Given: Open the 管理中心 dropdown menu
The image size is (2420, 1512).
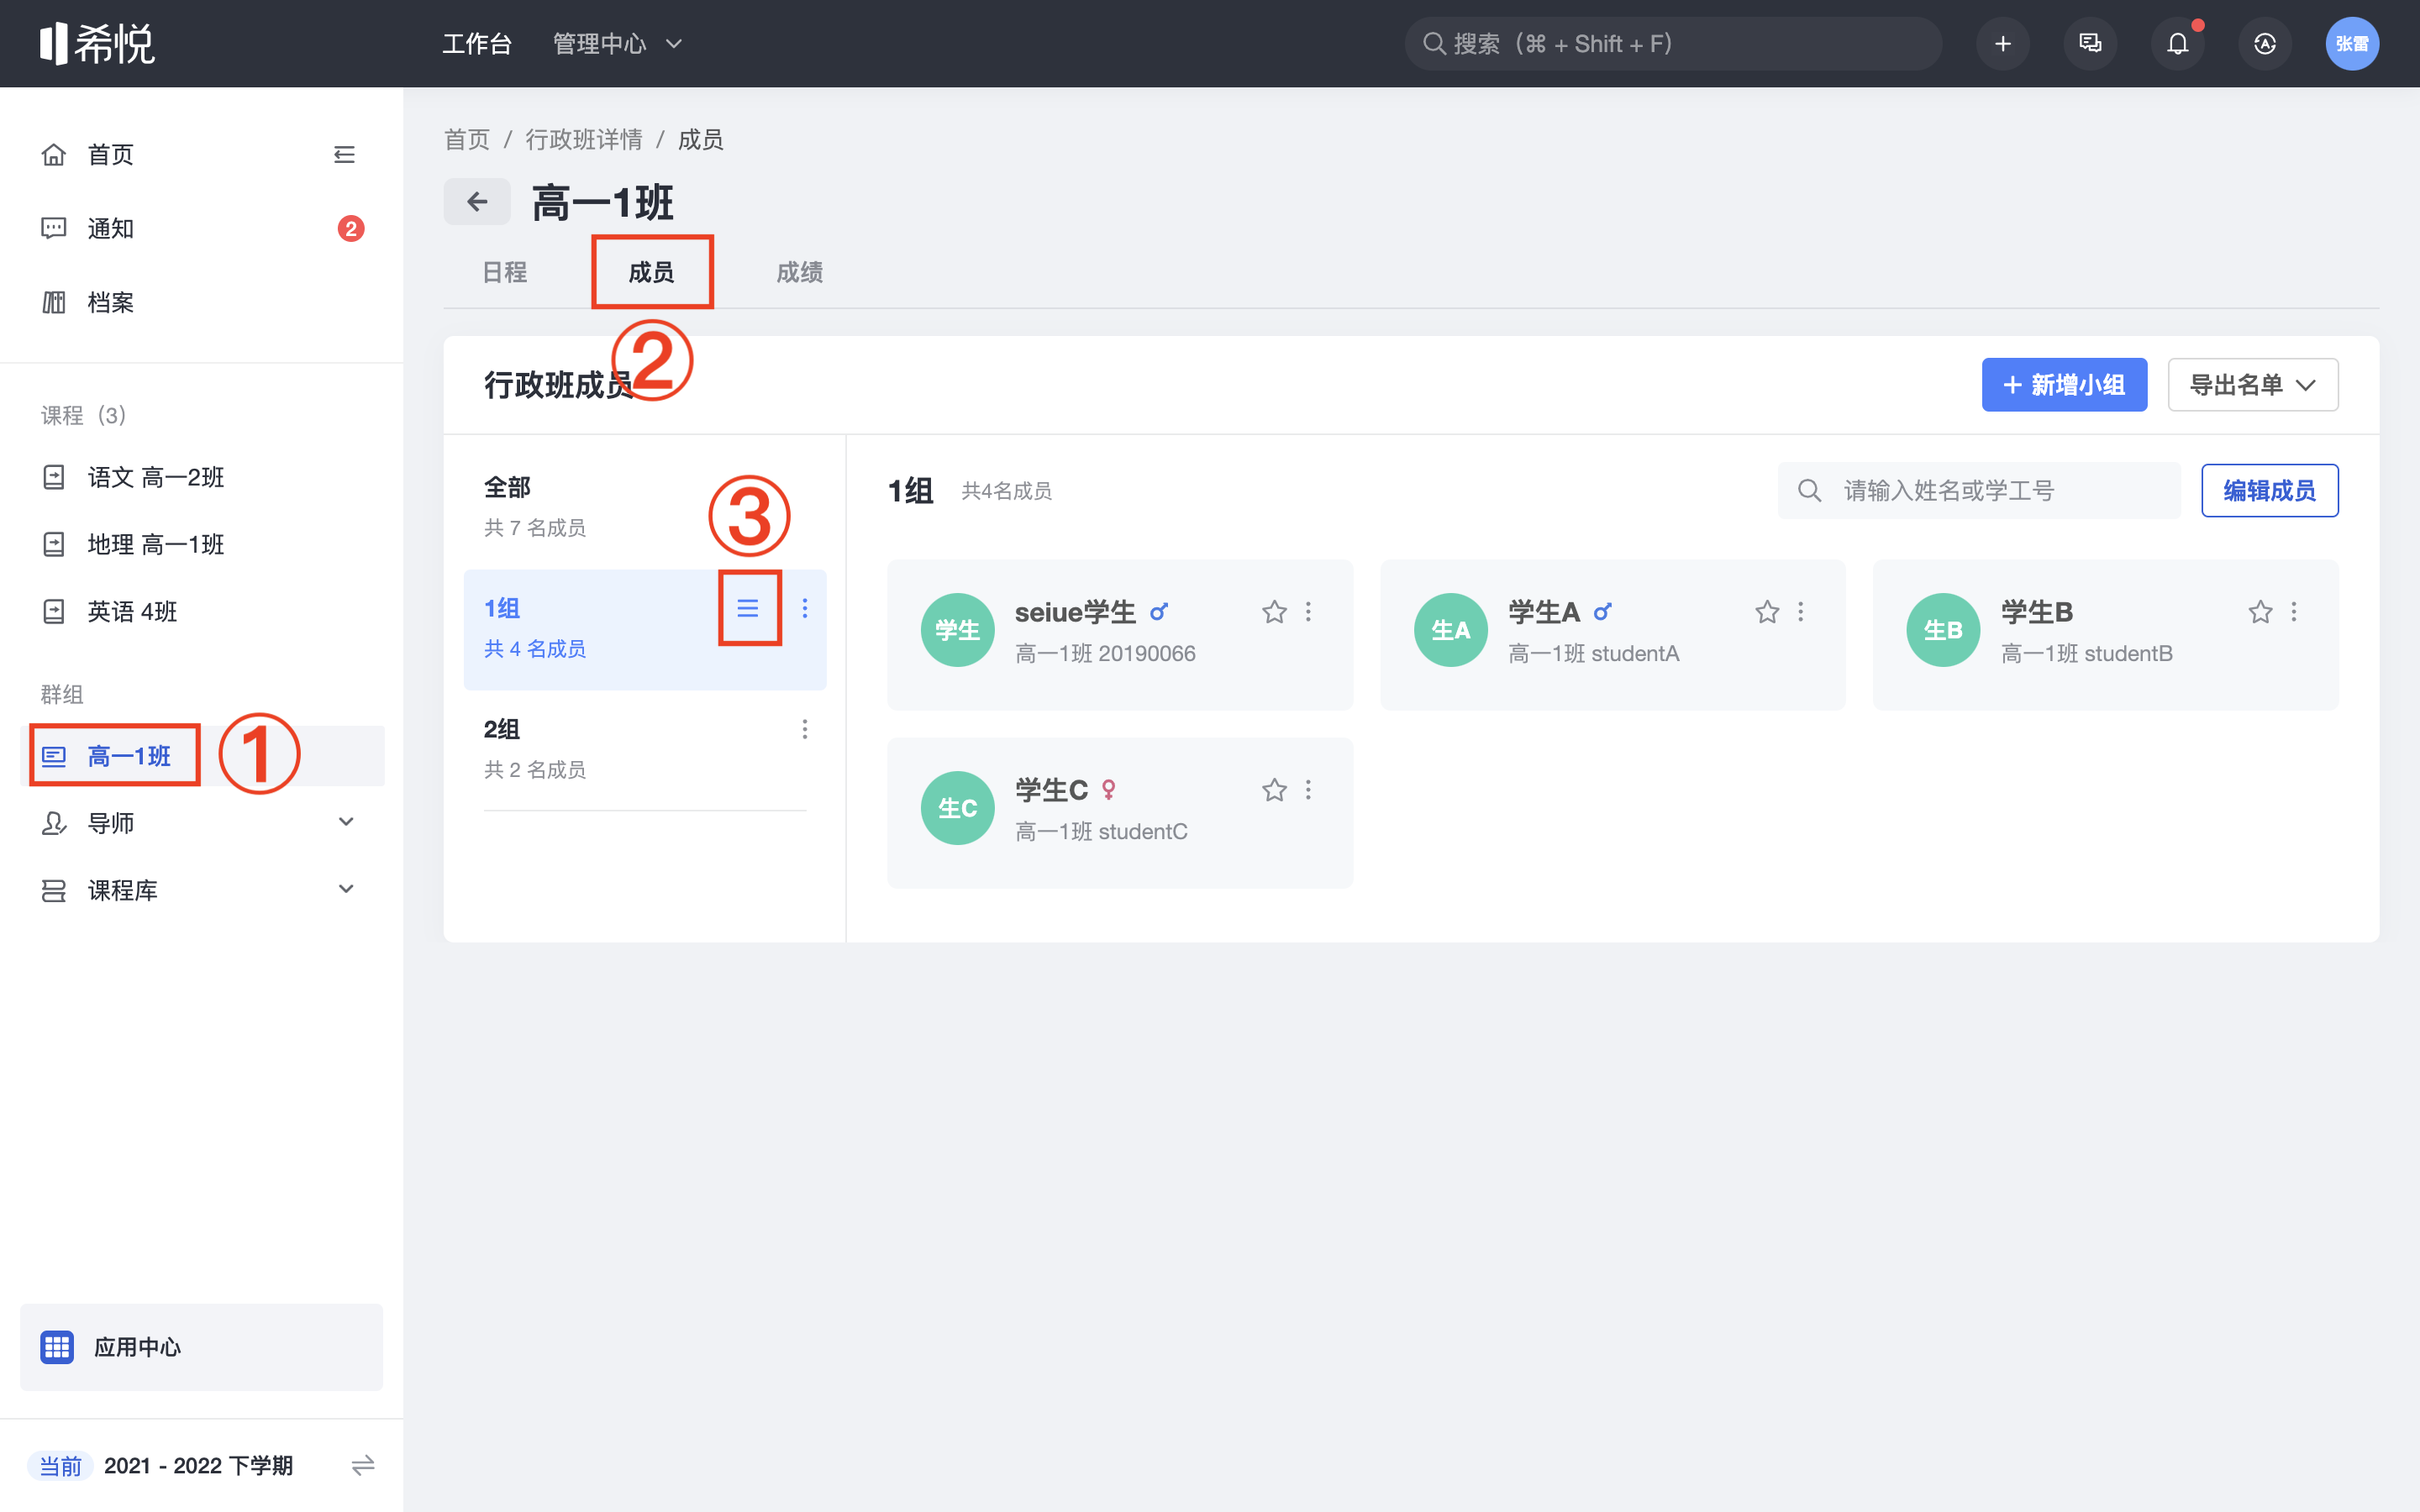Looking at the screenshot, I should (617, 43).
